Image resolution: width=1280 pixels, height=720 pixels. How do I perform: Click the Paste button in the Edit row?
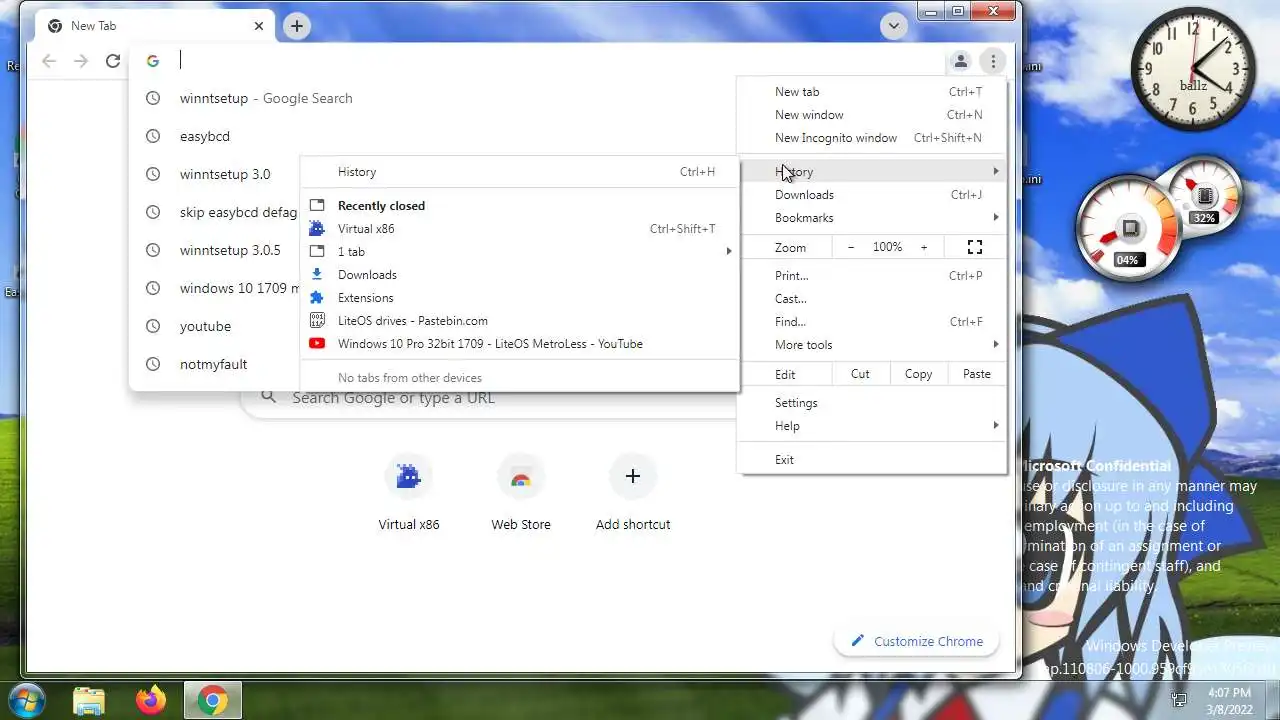(976, 374)
